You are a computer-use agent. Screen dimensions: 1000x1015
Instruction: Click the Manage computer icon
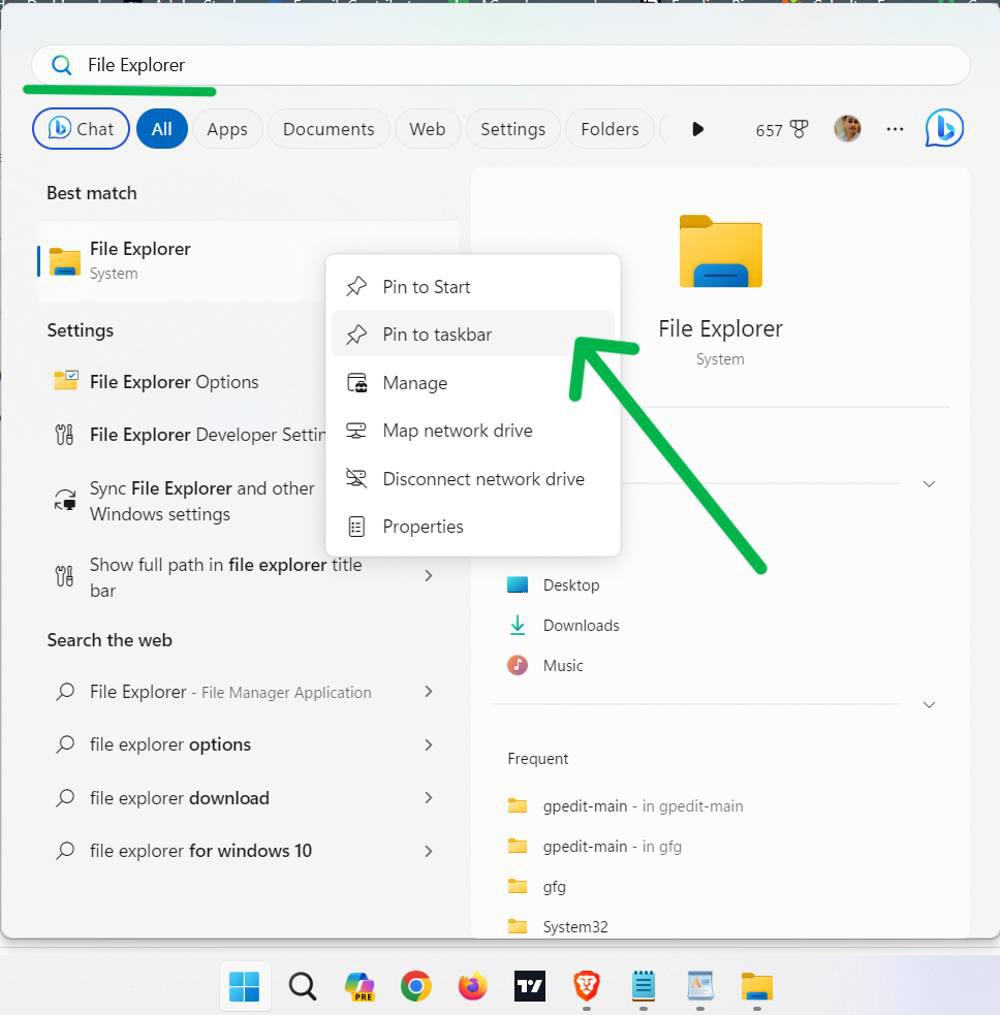357,383
